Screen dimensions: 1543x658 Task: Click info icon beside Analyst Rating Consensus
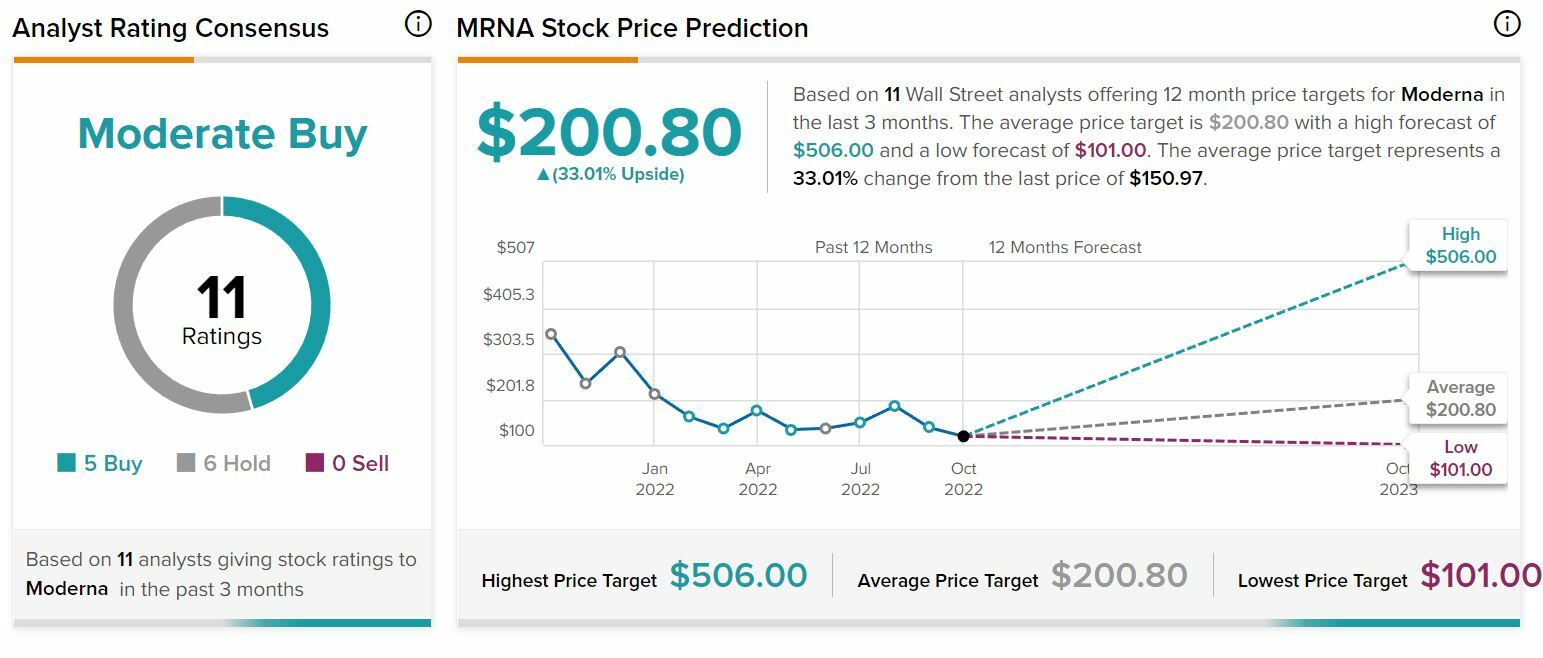[418, 24]
